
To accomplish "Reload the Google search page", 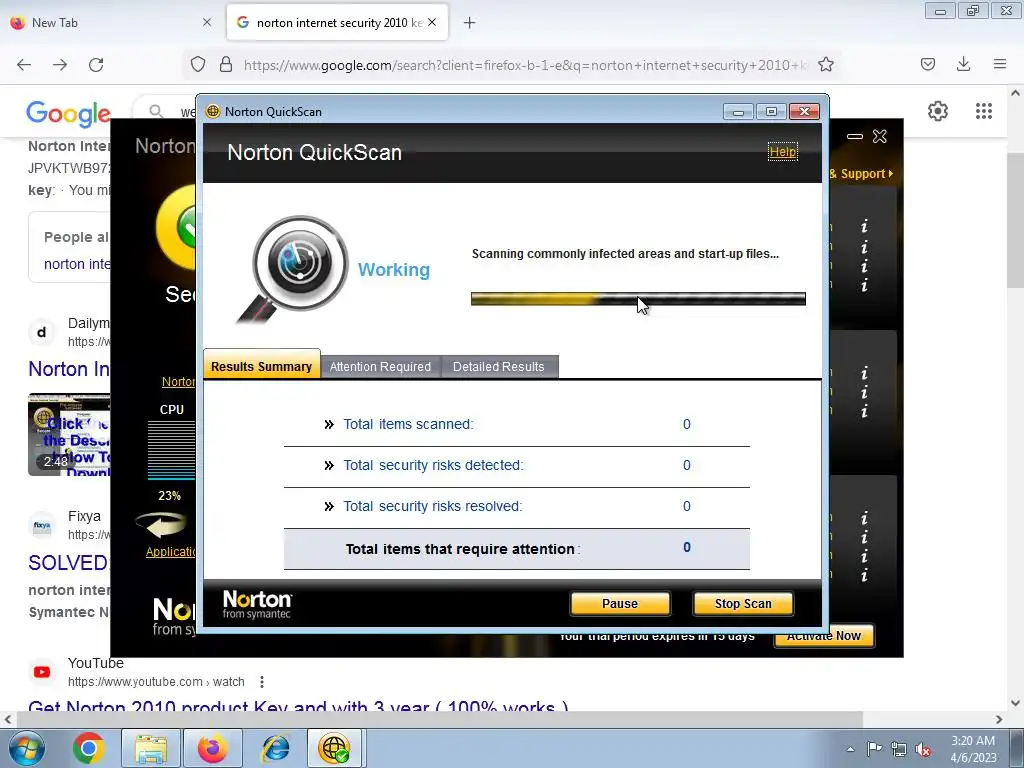I will pos(96,65).
